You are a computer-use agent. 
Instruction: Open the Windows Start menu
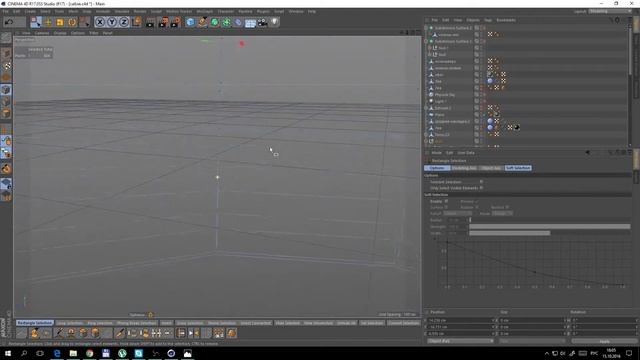8,353
